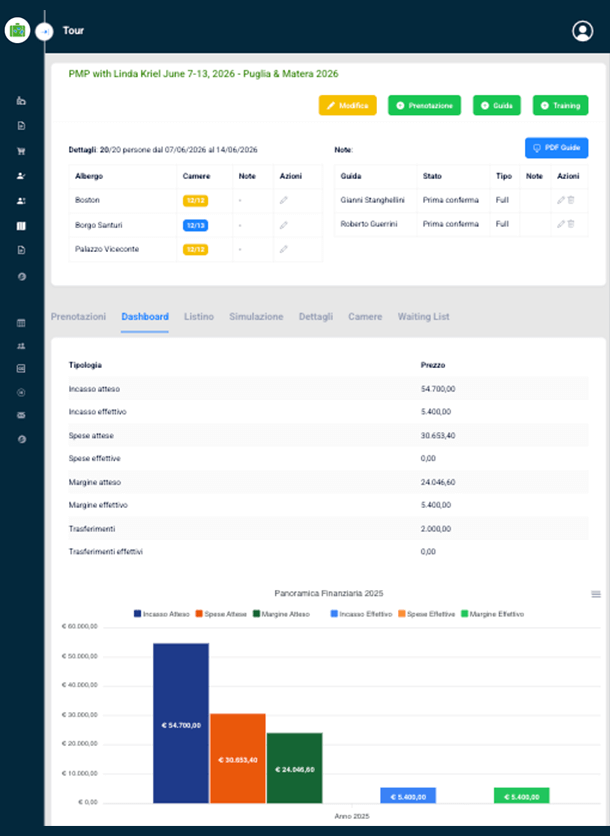Click the green app logo in the corner

(x=17, y=30)
